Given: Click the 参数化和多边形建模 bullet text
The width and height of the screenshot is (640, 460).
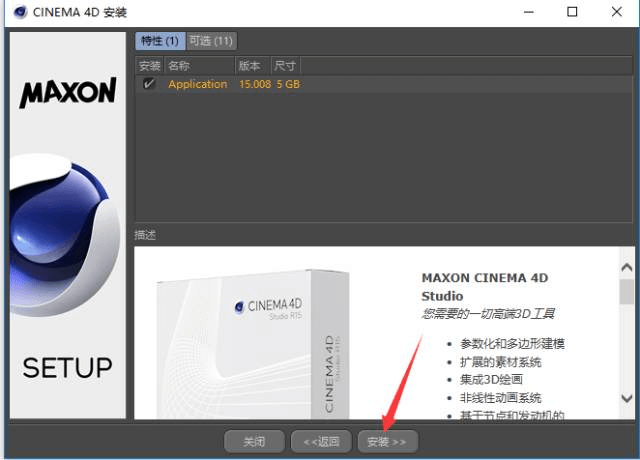Looking at the screenshot, I should coord(512,344).
